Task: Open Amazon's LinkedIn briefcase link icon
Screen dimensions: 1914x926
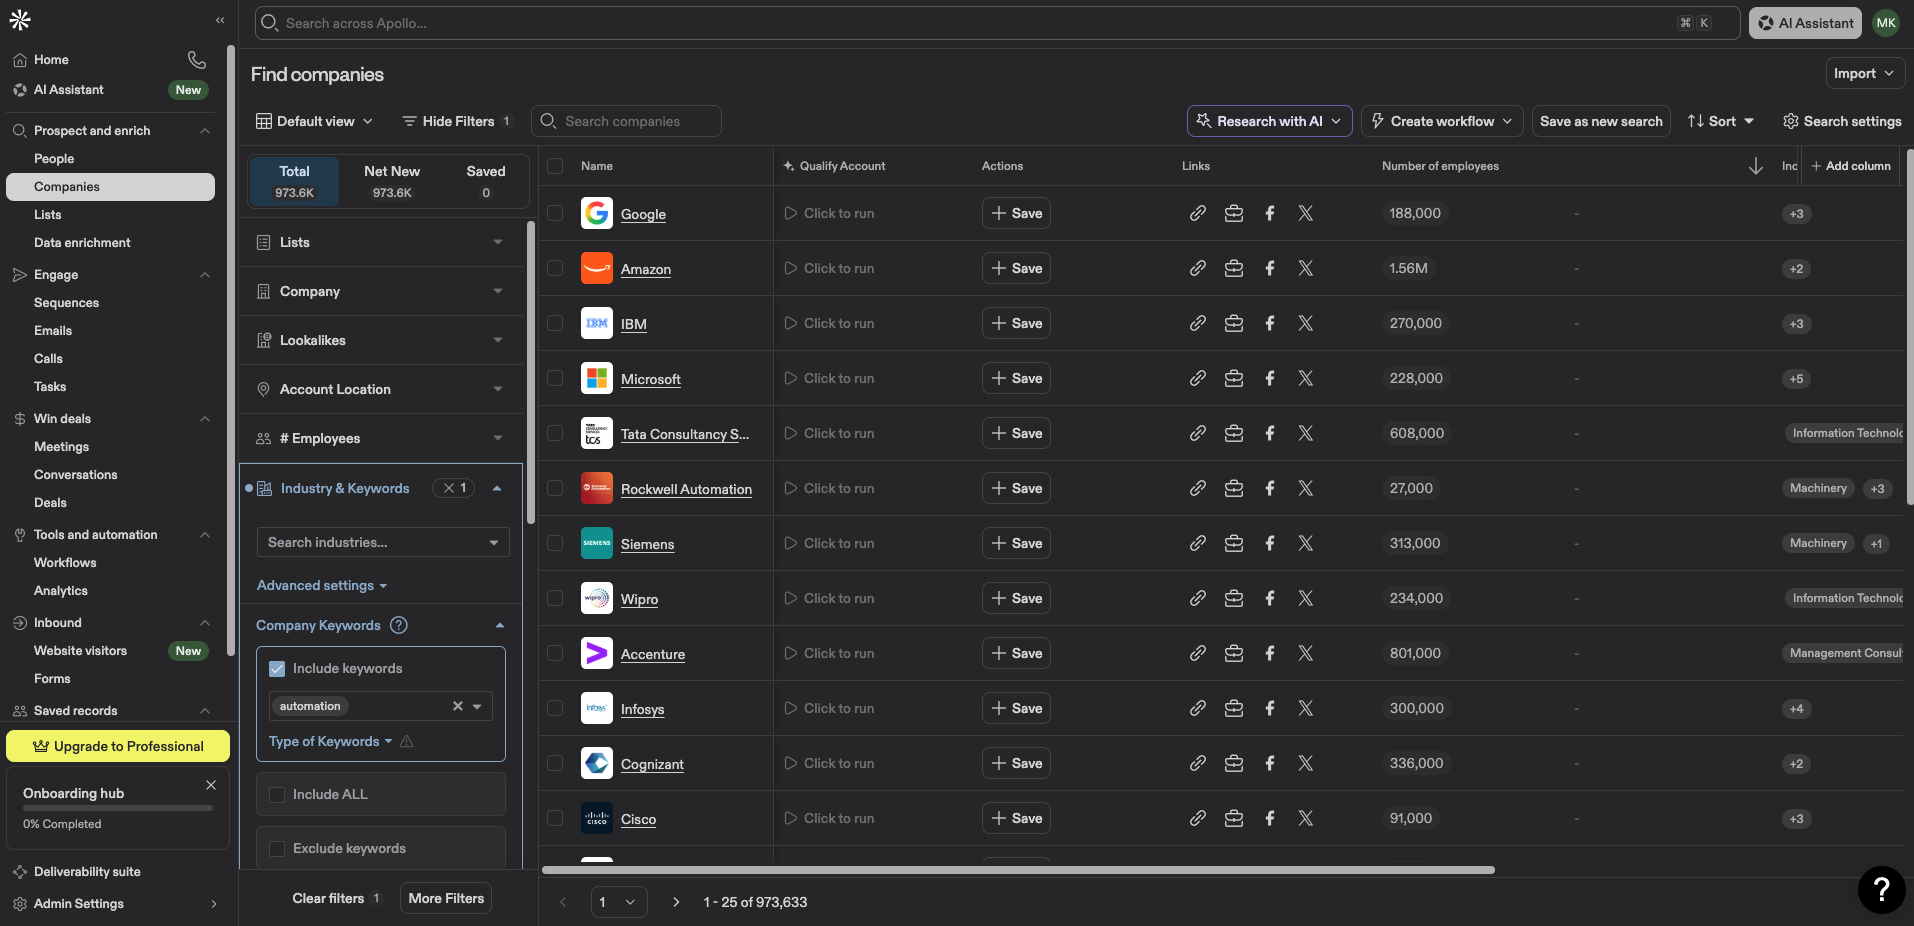Action: click(x=1234, y=268)
